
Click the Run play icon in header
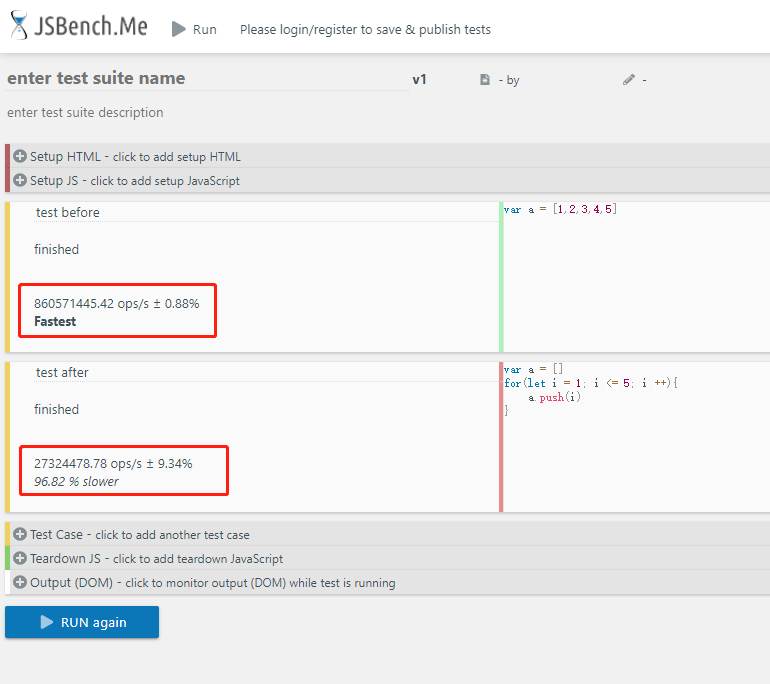tap(179, 29)
